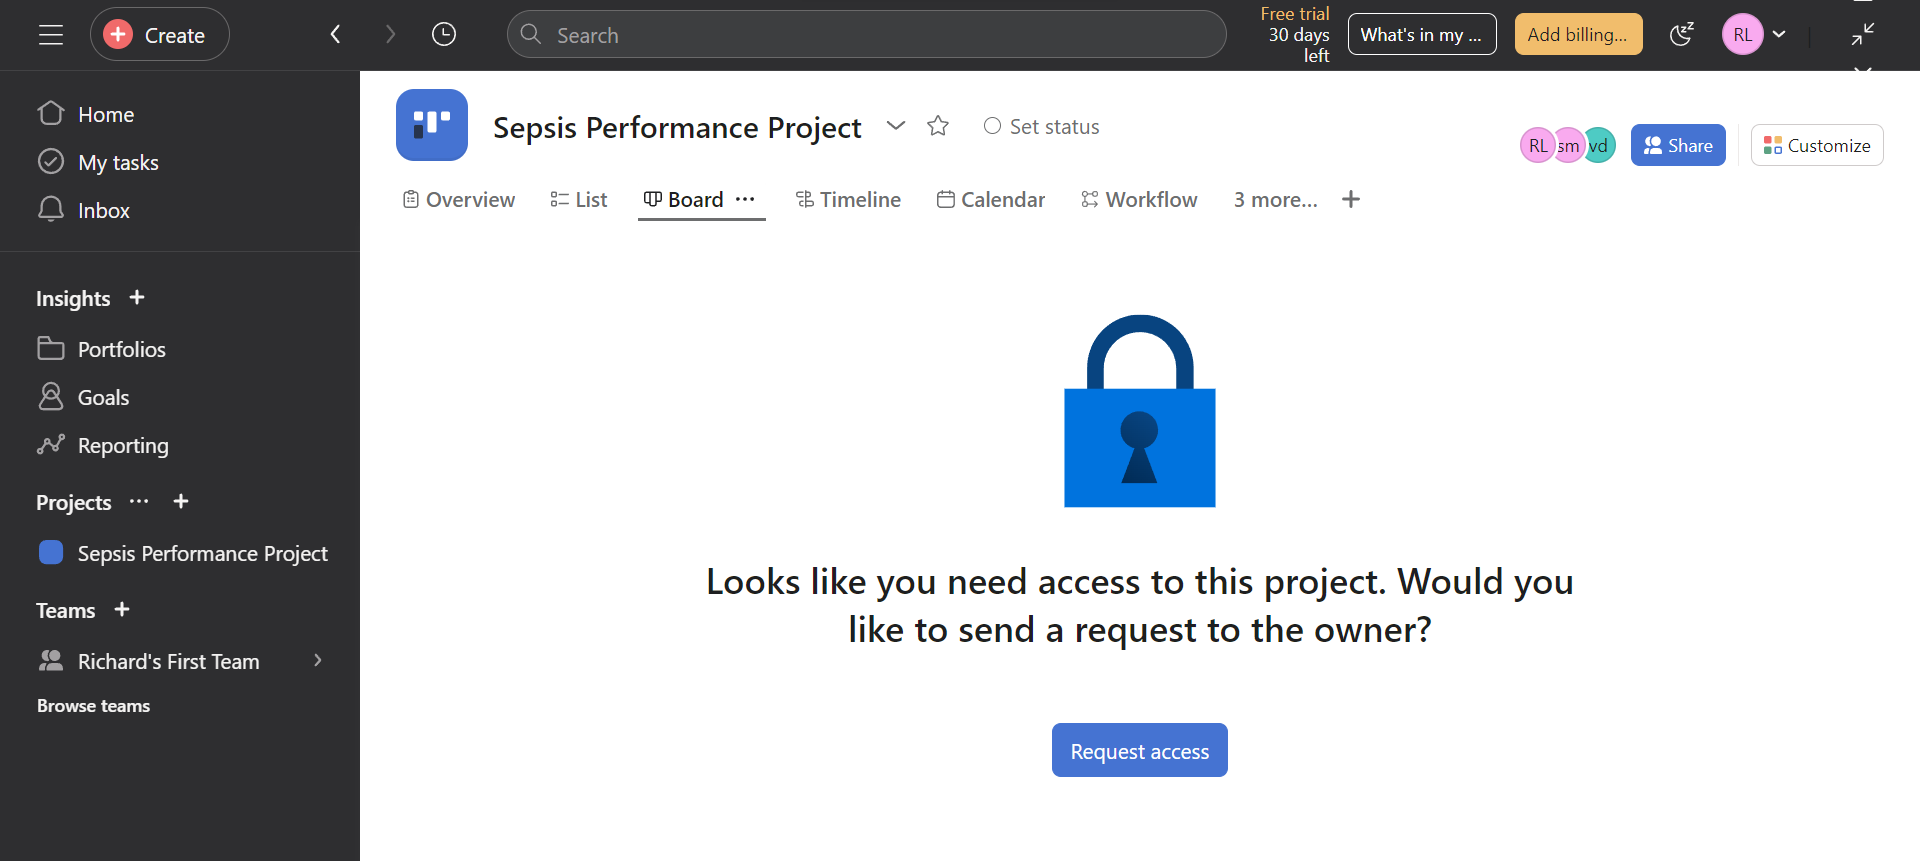
Task: Add a new Insights item
Action: tap(137, 298)
